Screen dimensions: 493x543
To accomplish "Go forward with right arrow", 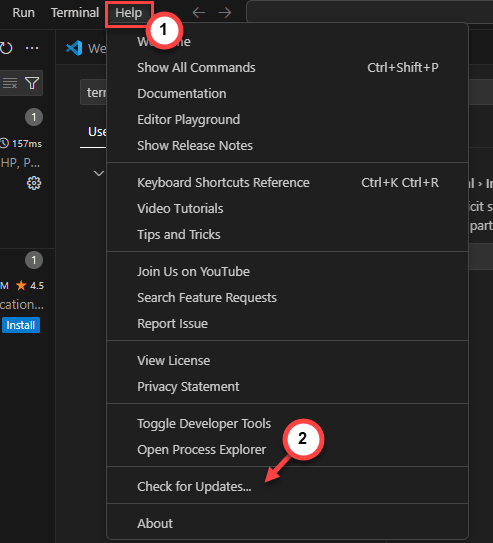I will pos(225,13).
